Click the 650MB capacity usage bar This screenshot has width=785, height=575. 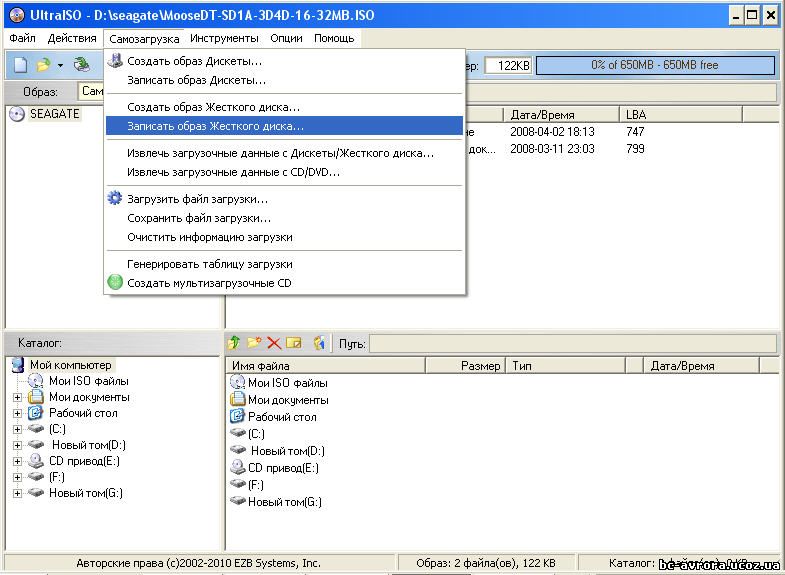[655, 65]
